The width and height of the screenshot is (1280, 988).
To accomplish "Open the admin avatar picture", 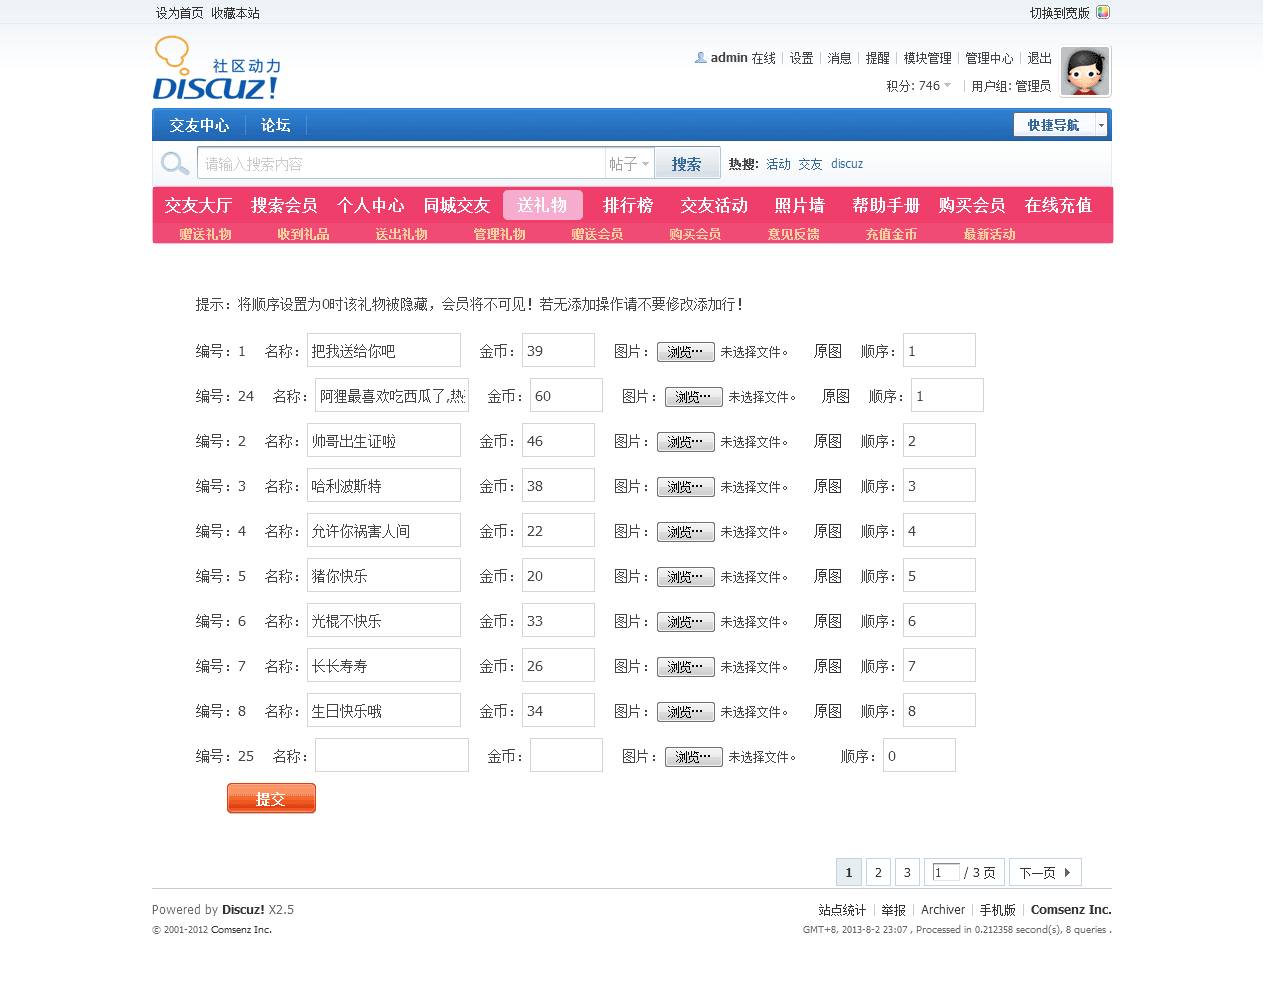I will [1085, 71].
